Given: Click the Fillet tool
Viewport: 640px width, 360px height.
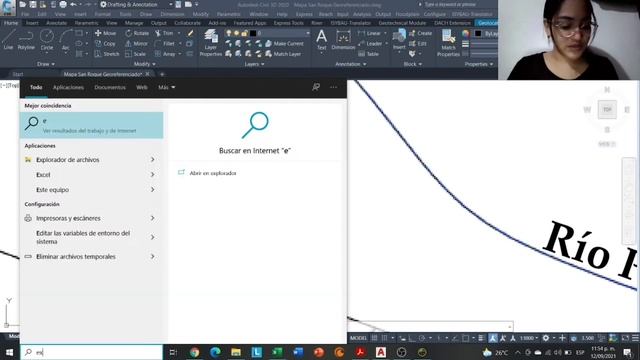Looking at the screenshot, I should (x=165, y=43).
